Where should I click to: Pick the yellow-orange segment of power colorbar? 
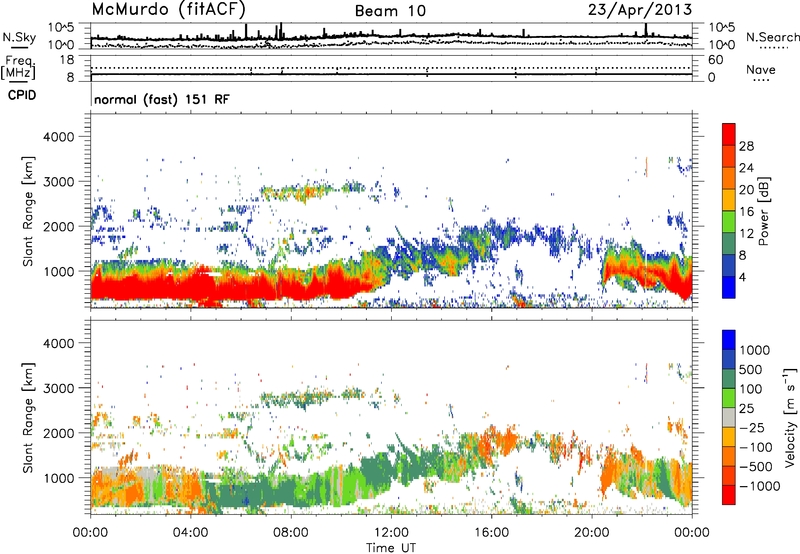click(729, 199)
